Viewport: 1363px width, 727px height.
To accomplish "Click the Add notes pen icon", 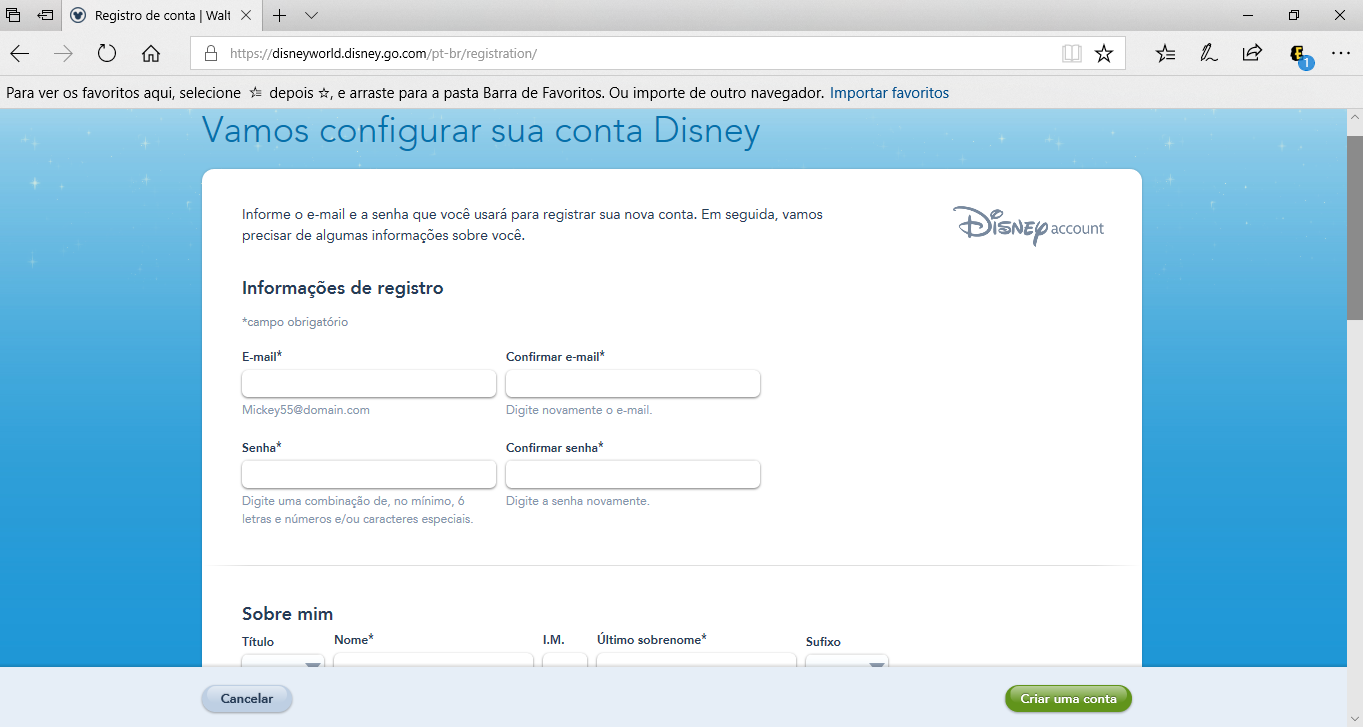I will point(1209,54).
